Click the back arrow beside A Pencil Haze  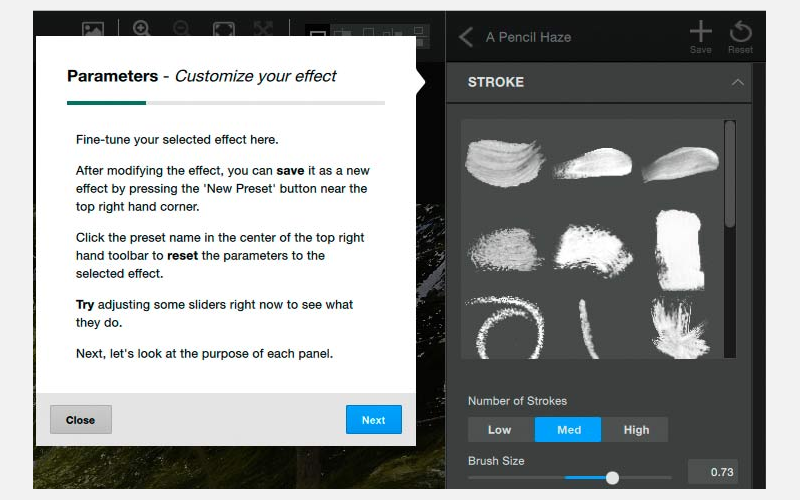point(465,37)
